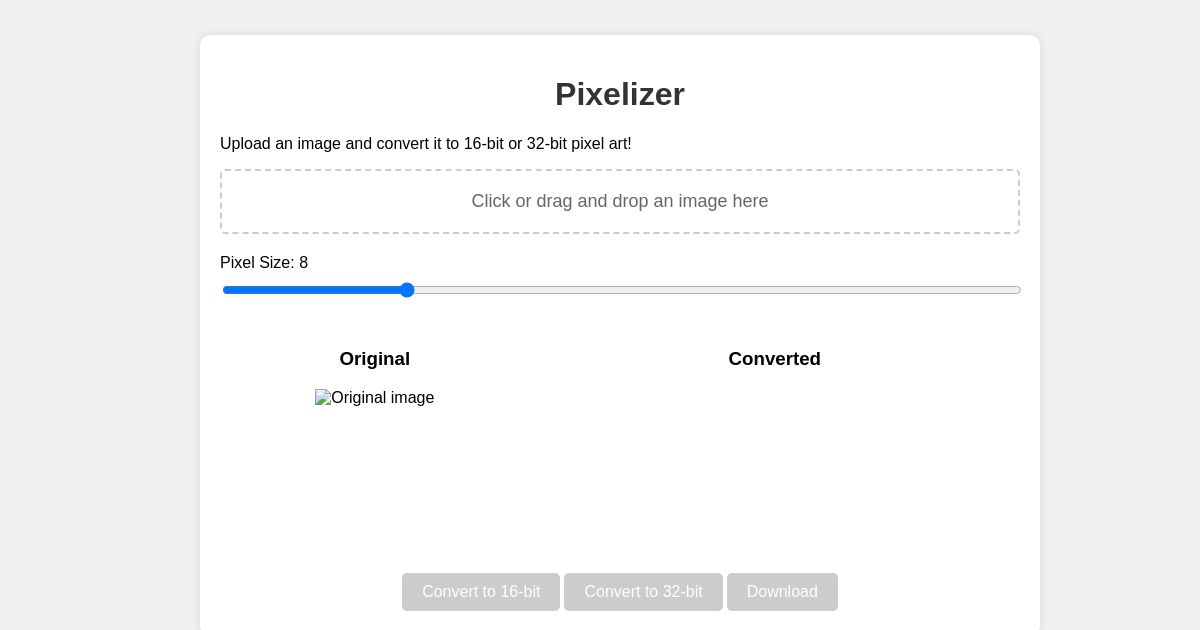Click the 'Original' column heading

(375, 359)
